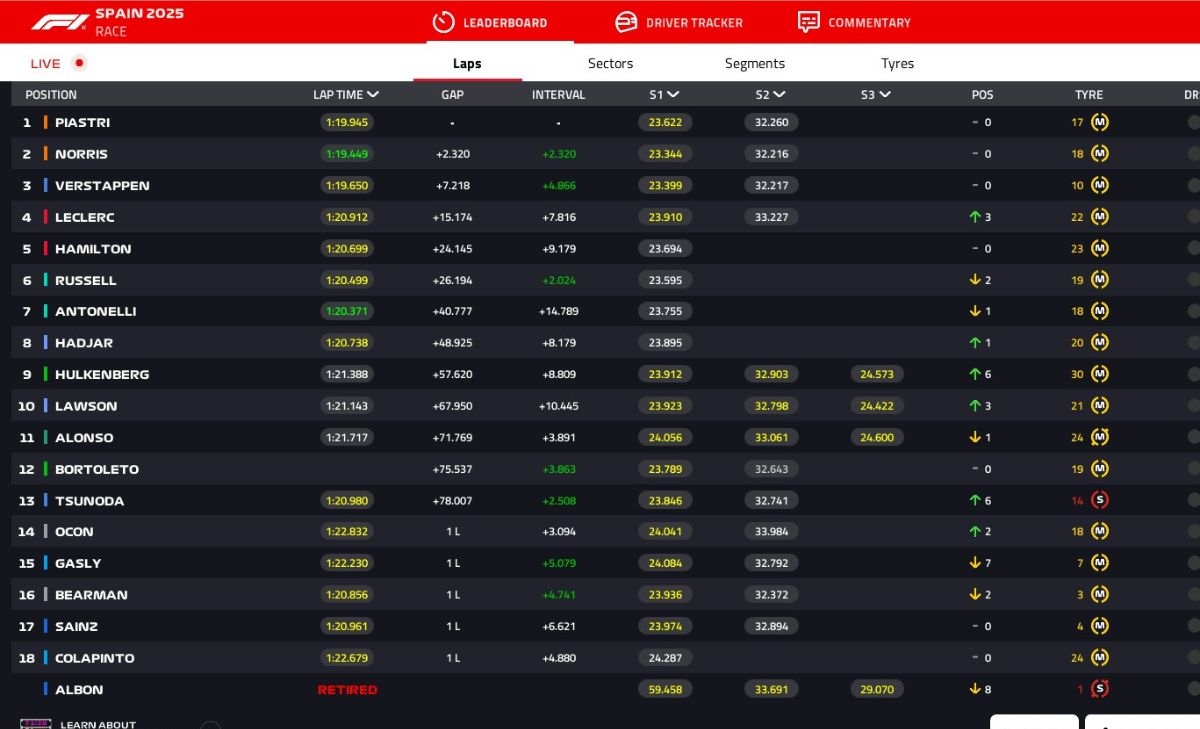Click the Leaderboard stopwatch icon
Image resolution: width=1200 pixels, height=729 pixels.
[x=443, y=22]
